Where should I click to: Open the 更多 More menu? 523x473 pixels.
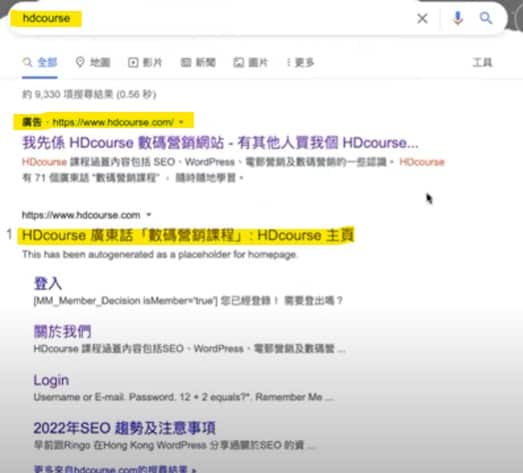[301, 62]
